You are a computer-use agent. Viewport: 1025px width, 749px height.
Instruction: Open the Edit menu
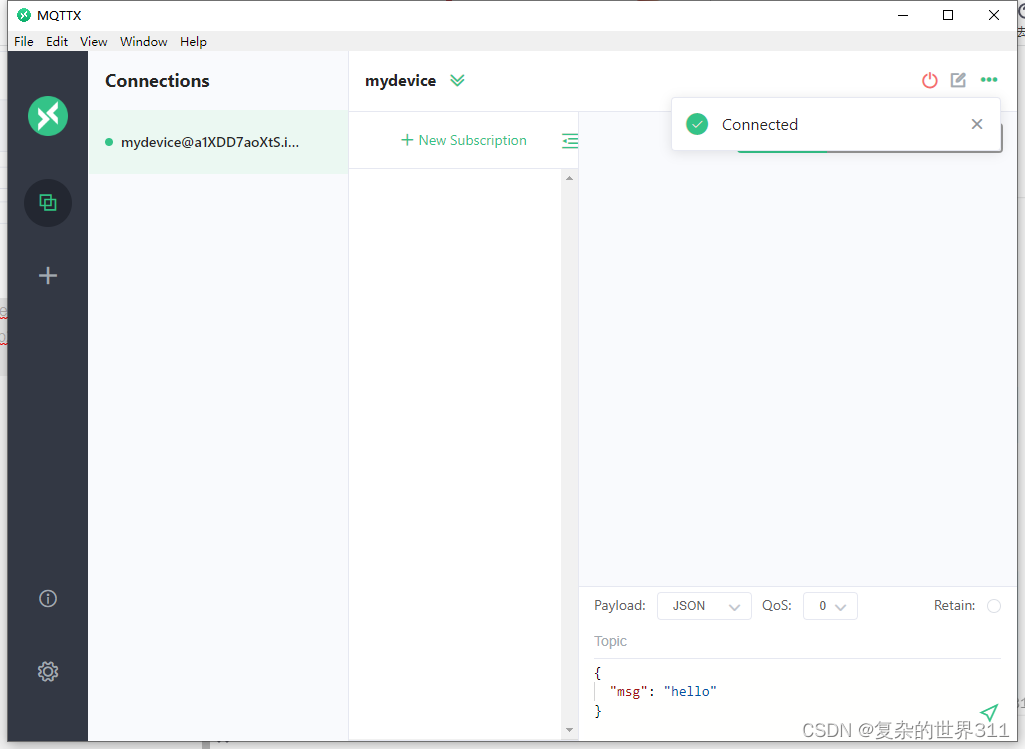[x=57, y=42]
